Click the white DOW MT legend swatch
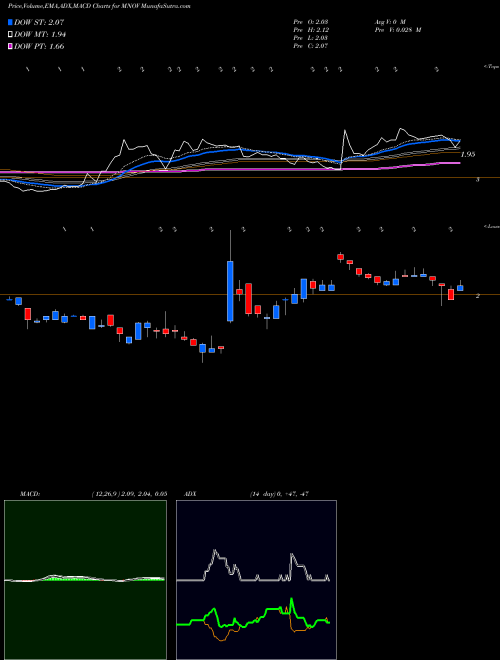 [x=11, y=35]
